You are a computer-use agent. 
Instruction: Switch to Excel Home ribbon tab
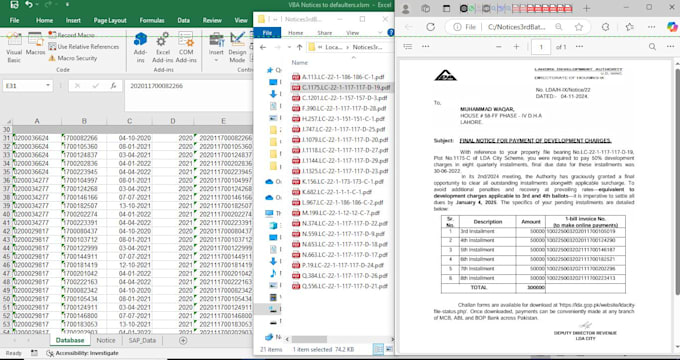(44, 20)
